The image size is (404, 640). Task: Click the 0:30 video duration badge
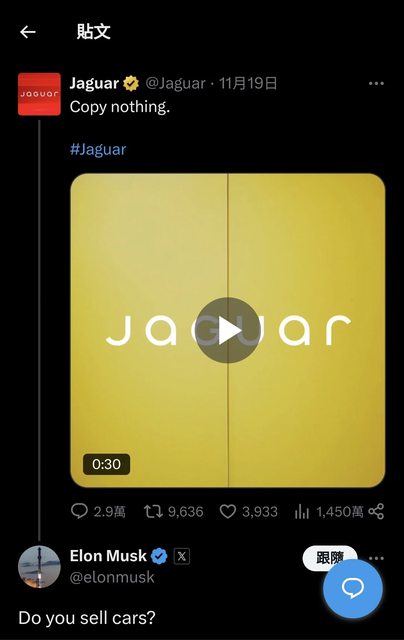(107, 464)
